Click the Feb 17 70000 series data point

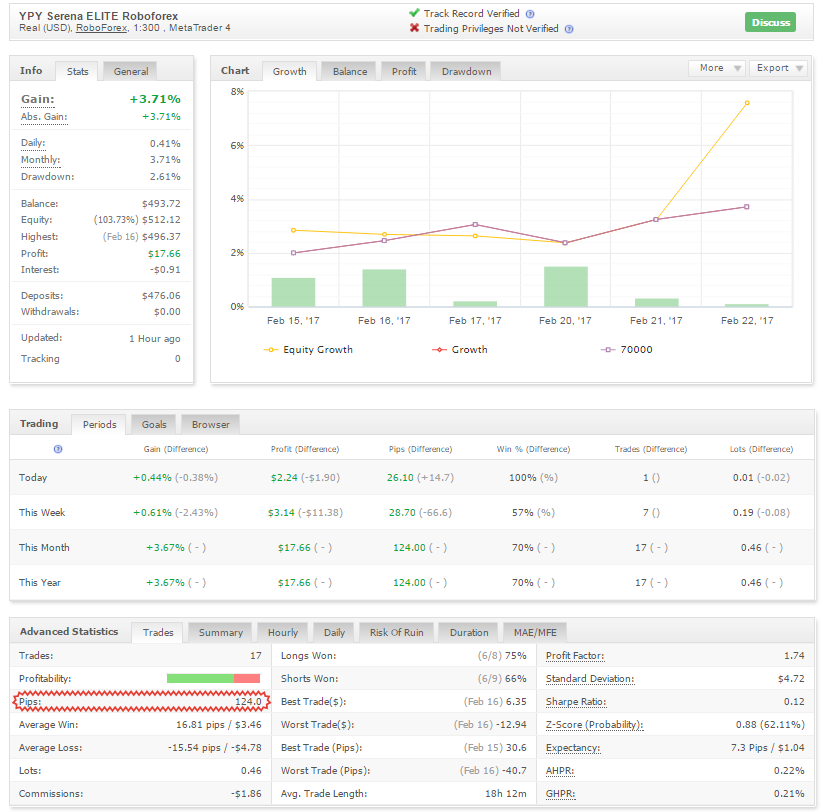(x=475, y=225)
